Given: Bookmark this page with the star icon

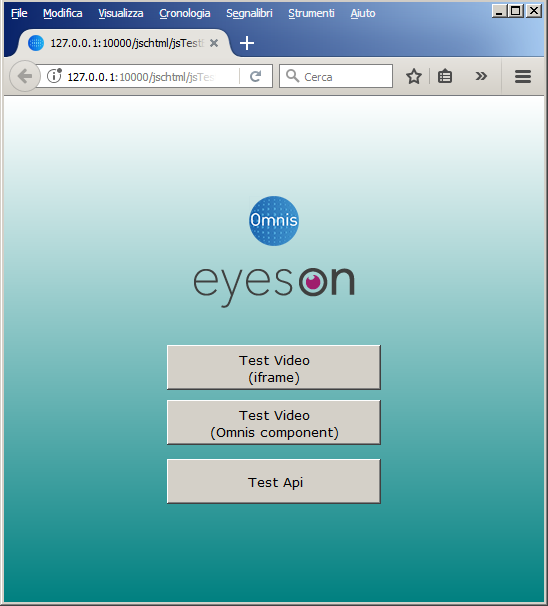Looking at the screenshot, I should 414,76.
